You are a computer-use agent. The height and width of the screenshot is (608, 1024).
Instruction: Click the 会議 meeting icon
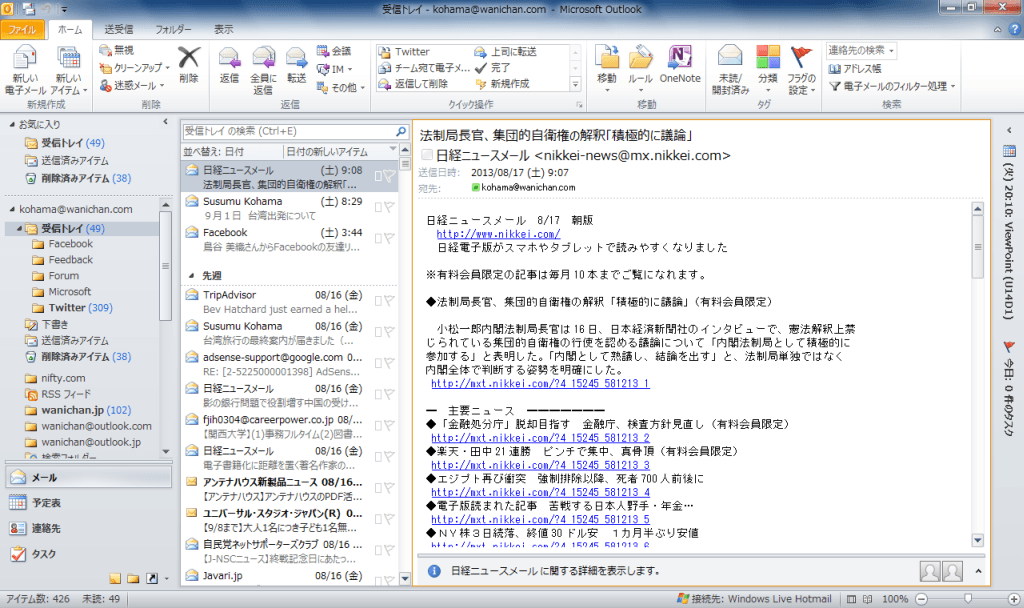[x=323, y=51]
